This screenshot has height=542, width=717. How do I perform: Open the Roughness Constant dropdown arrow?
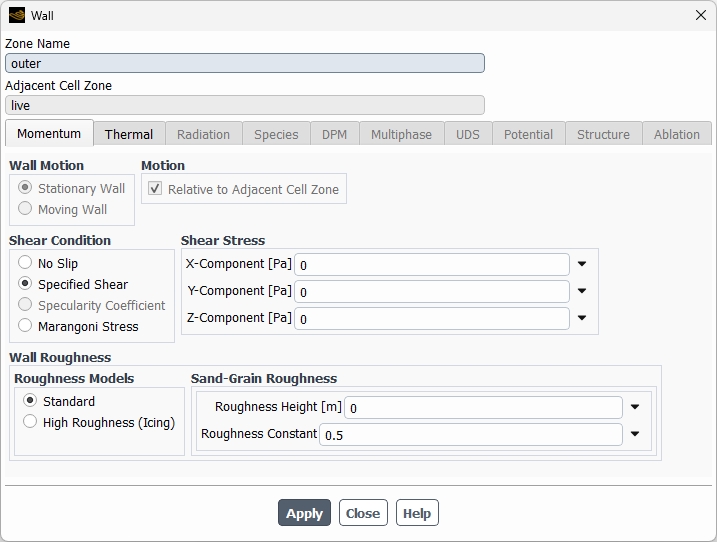(635, 435)
